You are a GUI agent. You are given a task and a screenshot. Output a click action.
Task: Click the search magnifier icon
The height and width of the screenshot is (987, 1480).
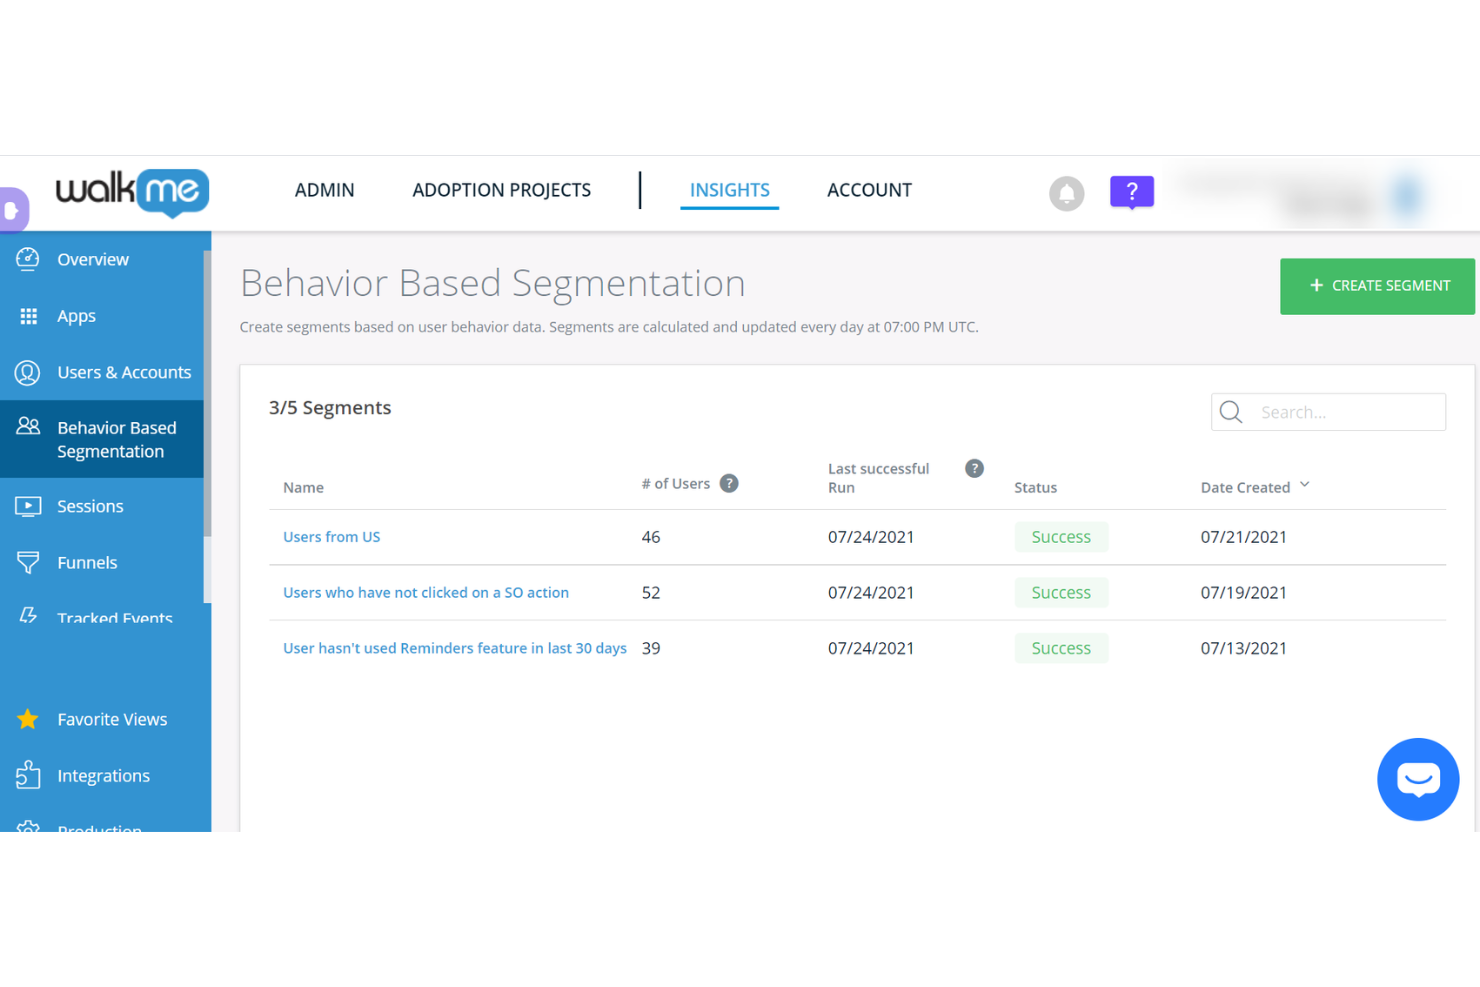[1231, 412]
